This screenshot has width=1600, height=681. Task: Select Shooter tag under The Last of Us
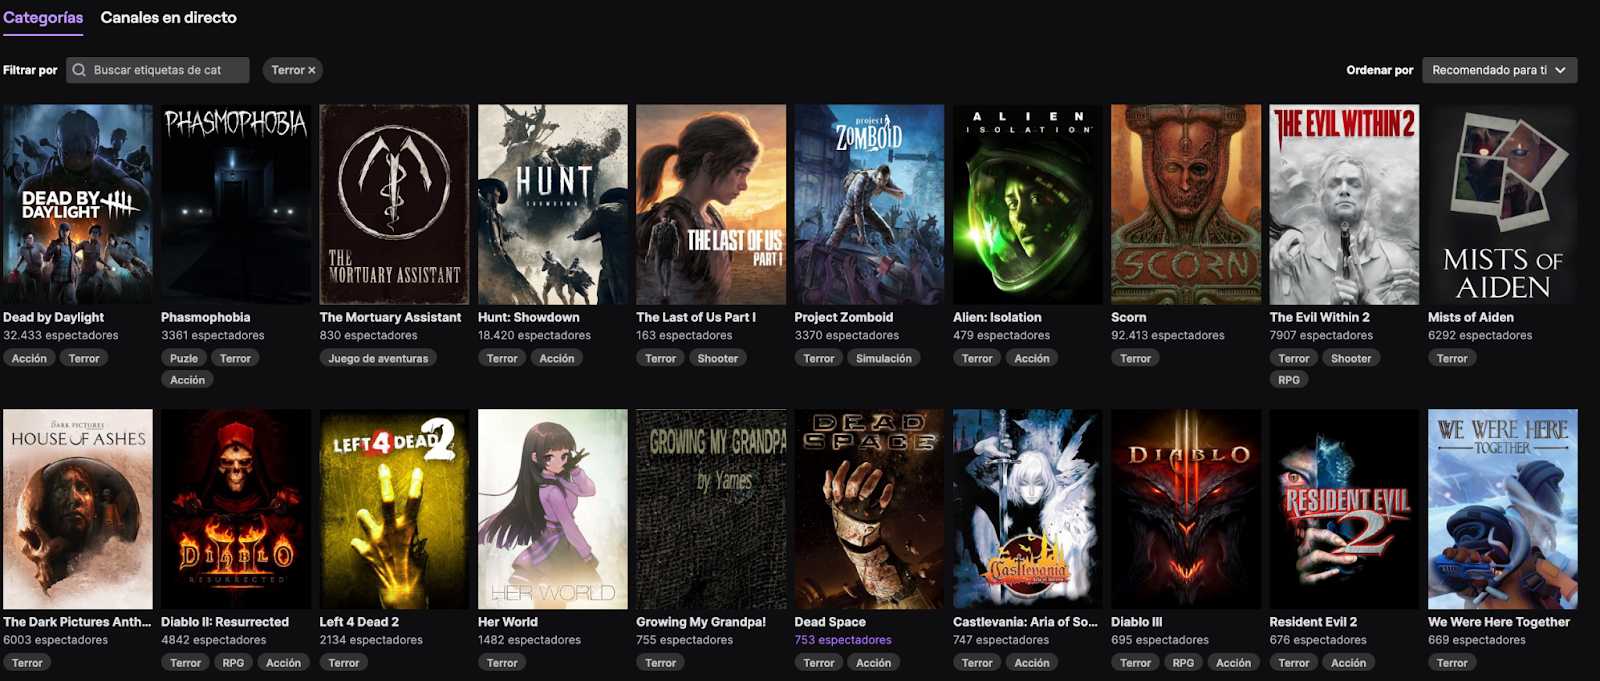pyautogui.click(x=718, y=358)
